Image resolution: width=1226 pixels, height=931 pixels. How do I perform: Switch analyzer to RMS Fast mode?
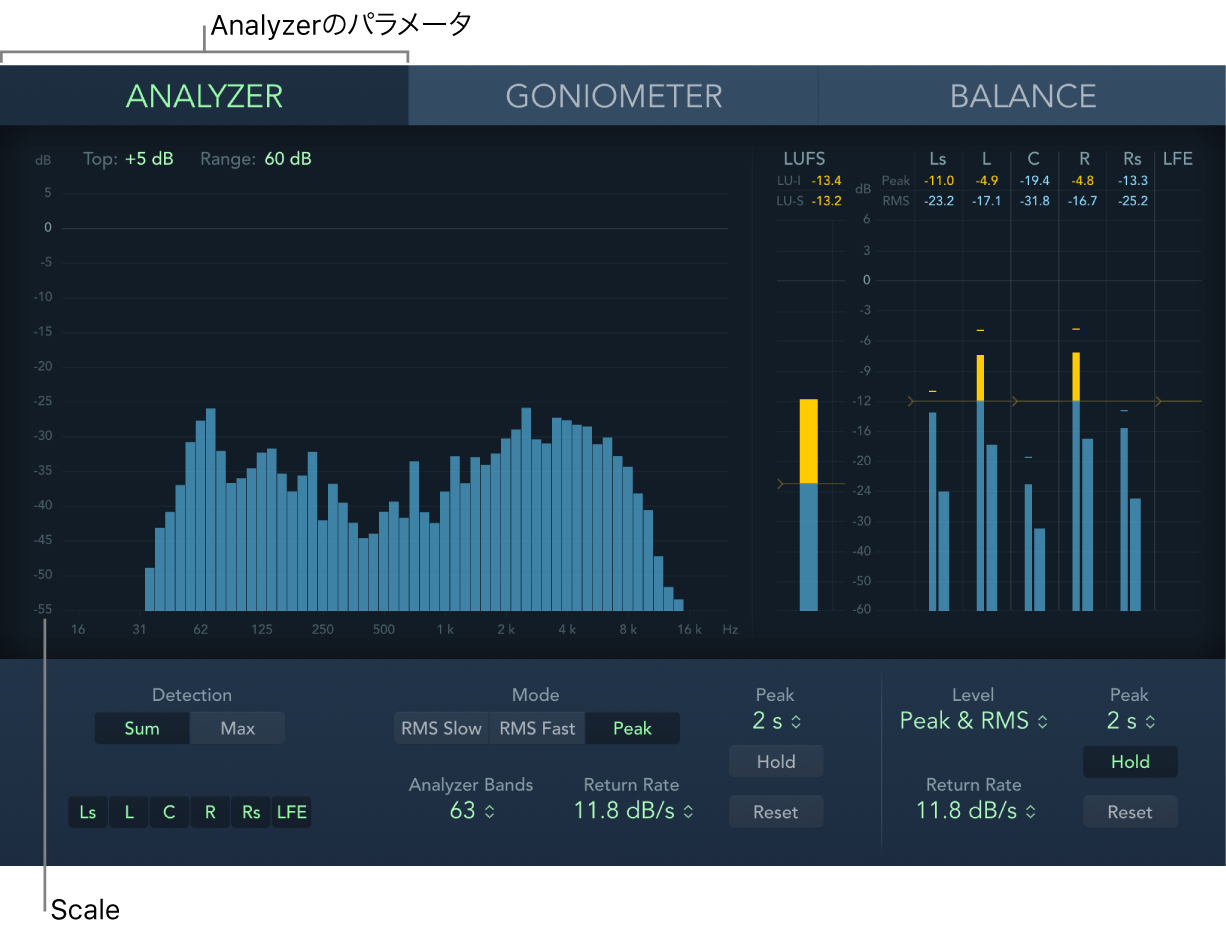click(536, 728)
